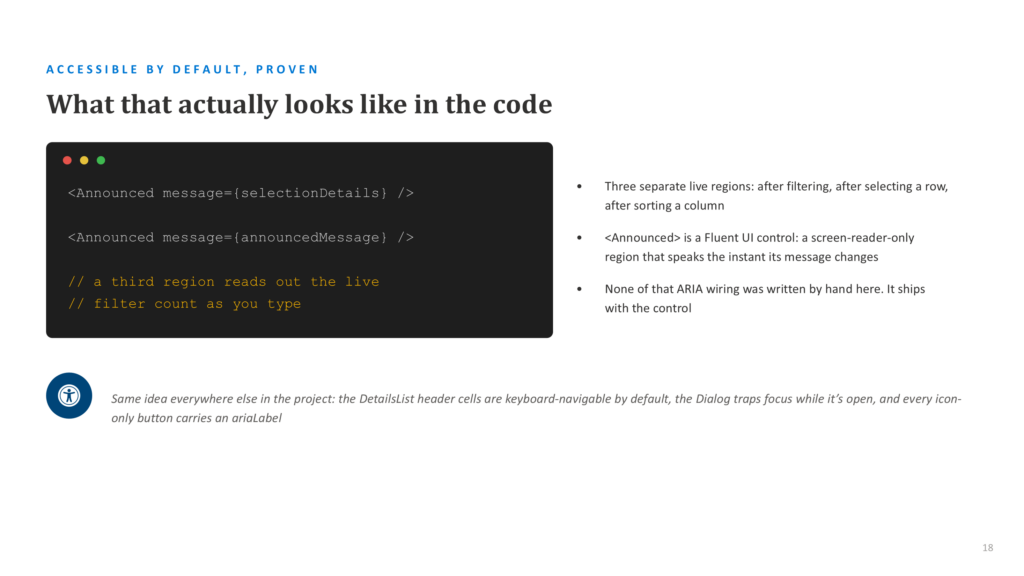Click the selectionDetails Announced code line
1024x576 pixels.
(240, 193)
